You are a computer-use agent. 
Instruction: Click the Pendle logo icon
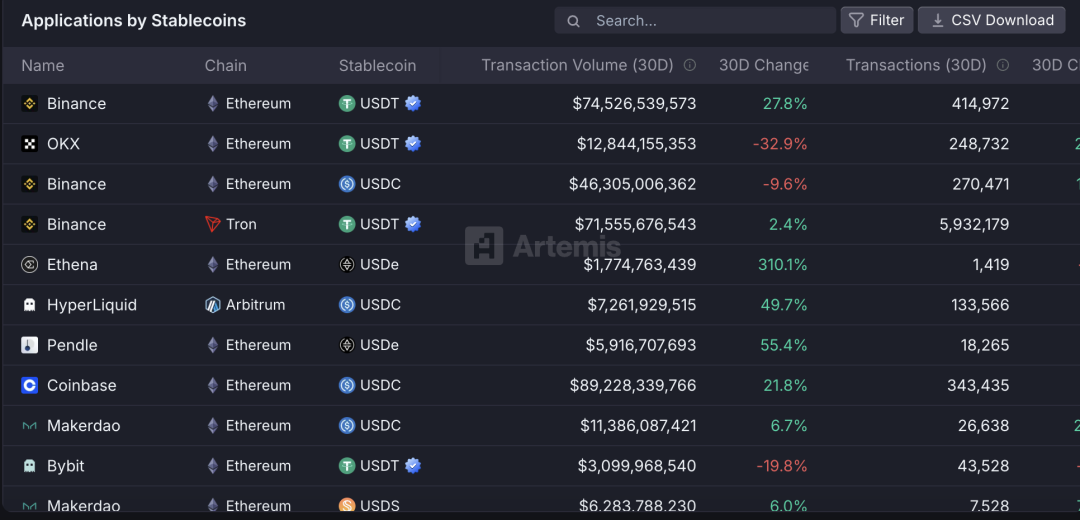tap(30, 345)
